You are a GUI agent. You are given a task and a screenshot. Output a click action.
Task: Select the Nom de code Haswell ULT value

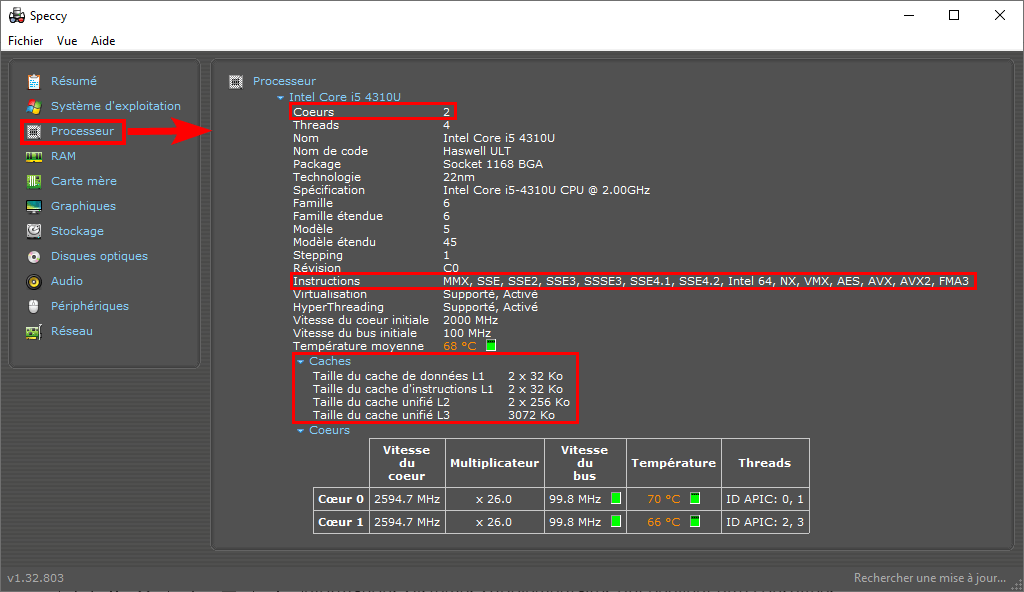(x=477, y=151)
